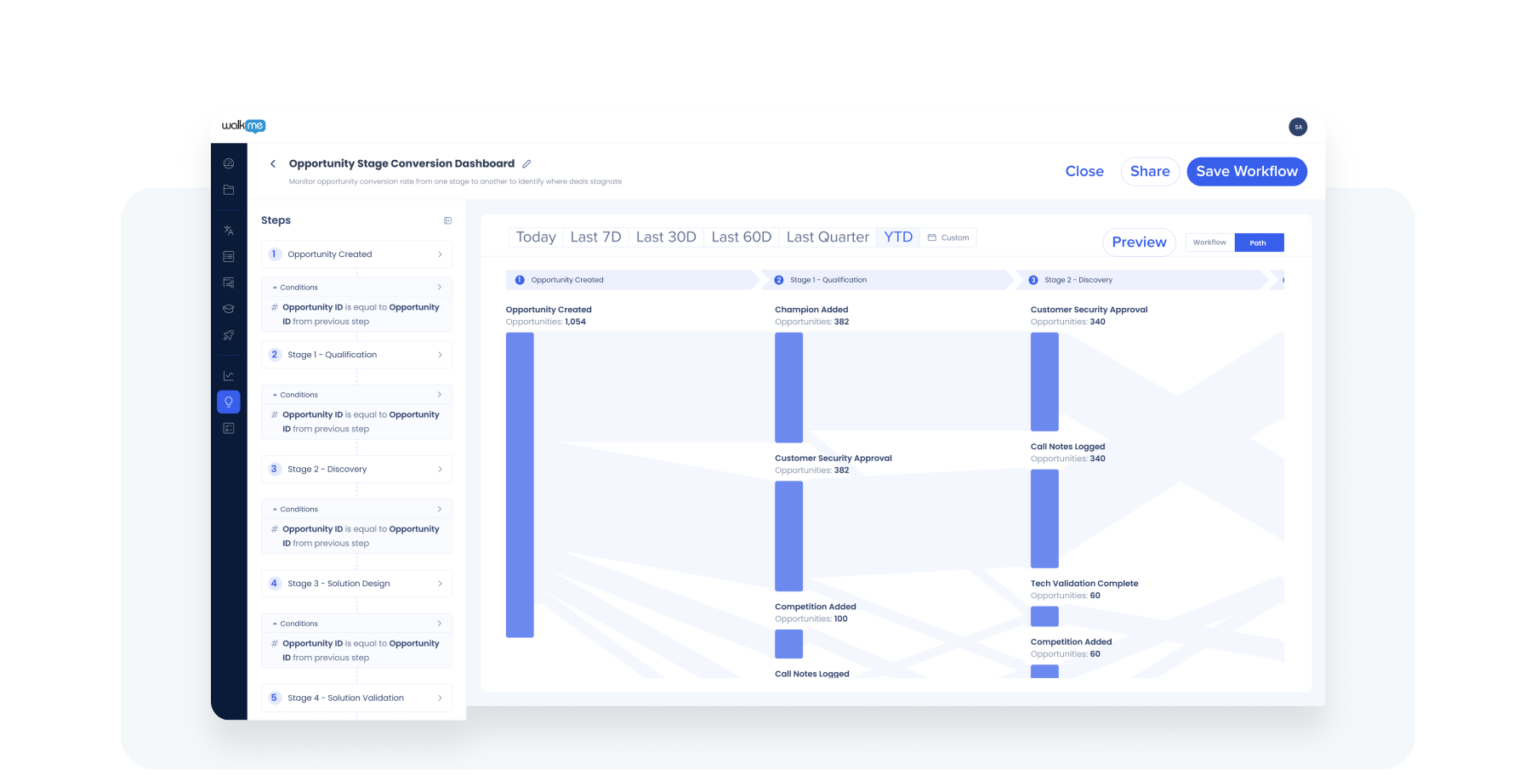This screenshot has width=1536, height=781.
Task: Select the globe icon at sidebar top
Action: click(228, 162)
